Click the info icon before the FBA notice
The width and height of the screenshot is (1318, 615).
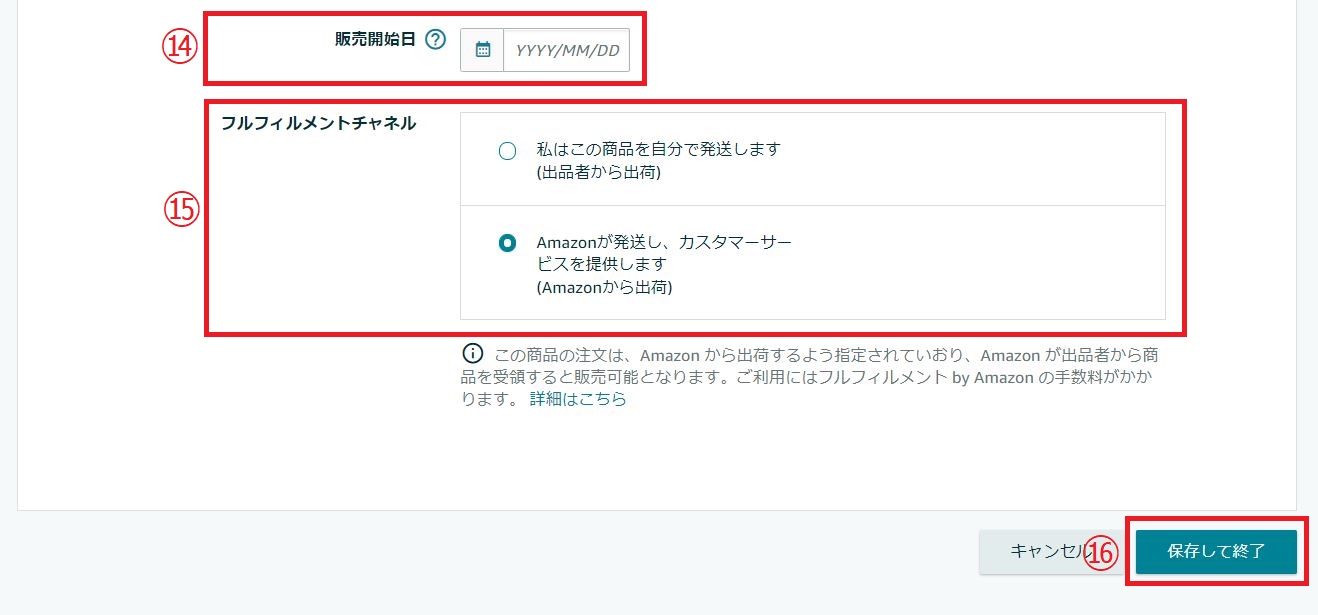[x=472, y=354]
